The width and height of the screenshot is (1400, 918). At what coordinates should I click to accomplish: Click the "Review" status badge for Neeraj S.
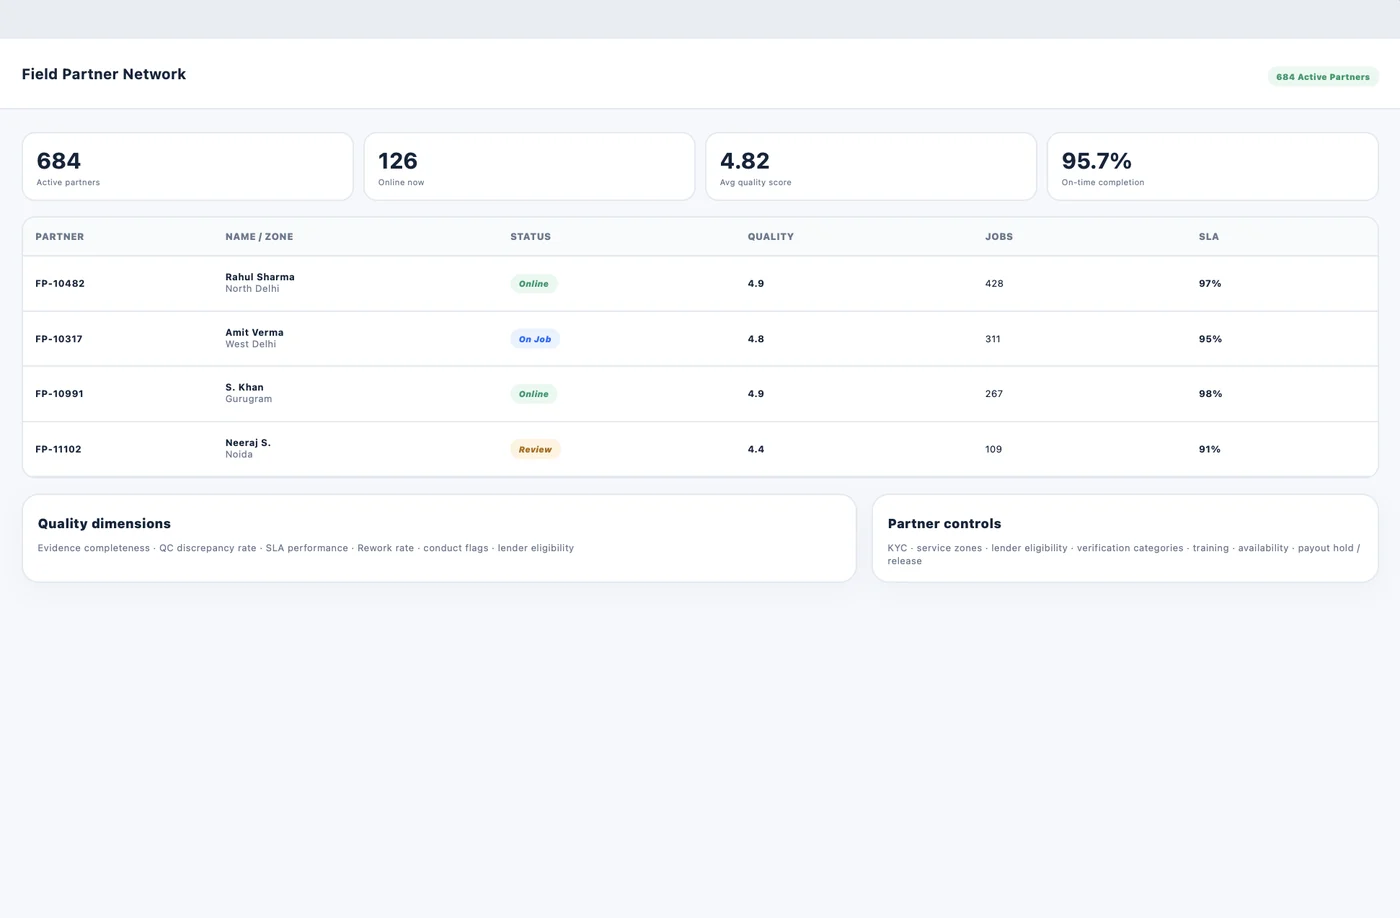point(535,450)
